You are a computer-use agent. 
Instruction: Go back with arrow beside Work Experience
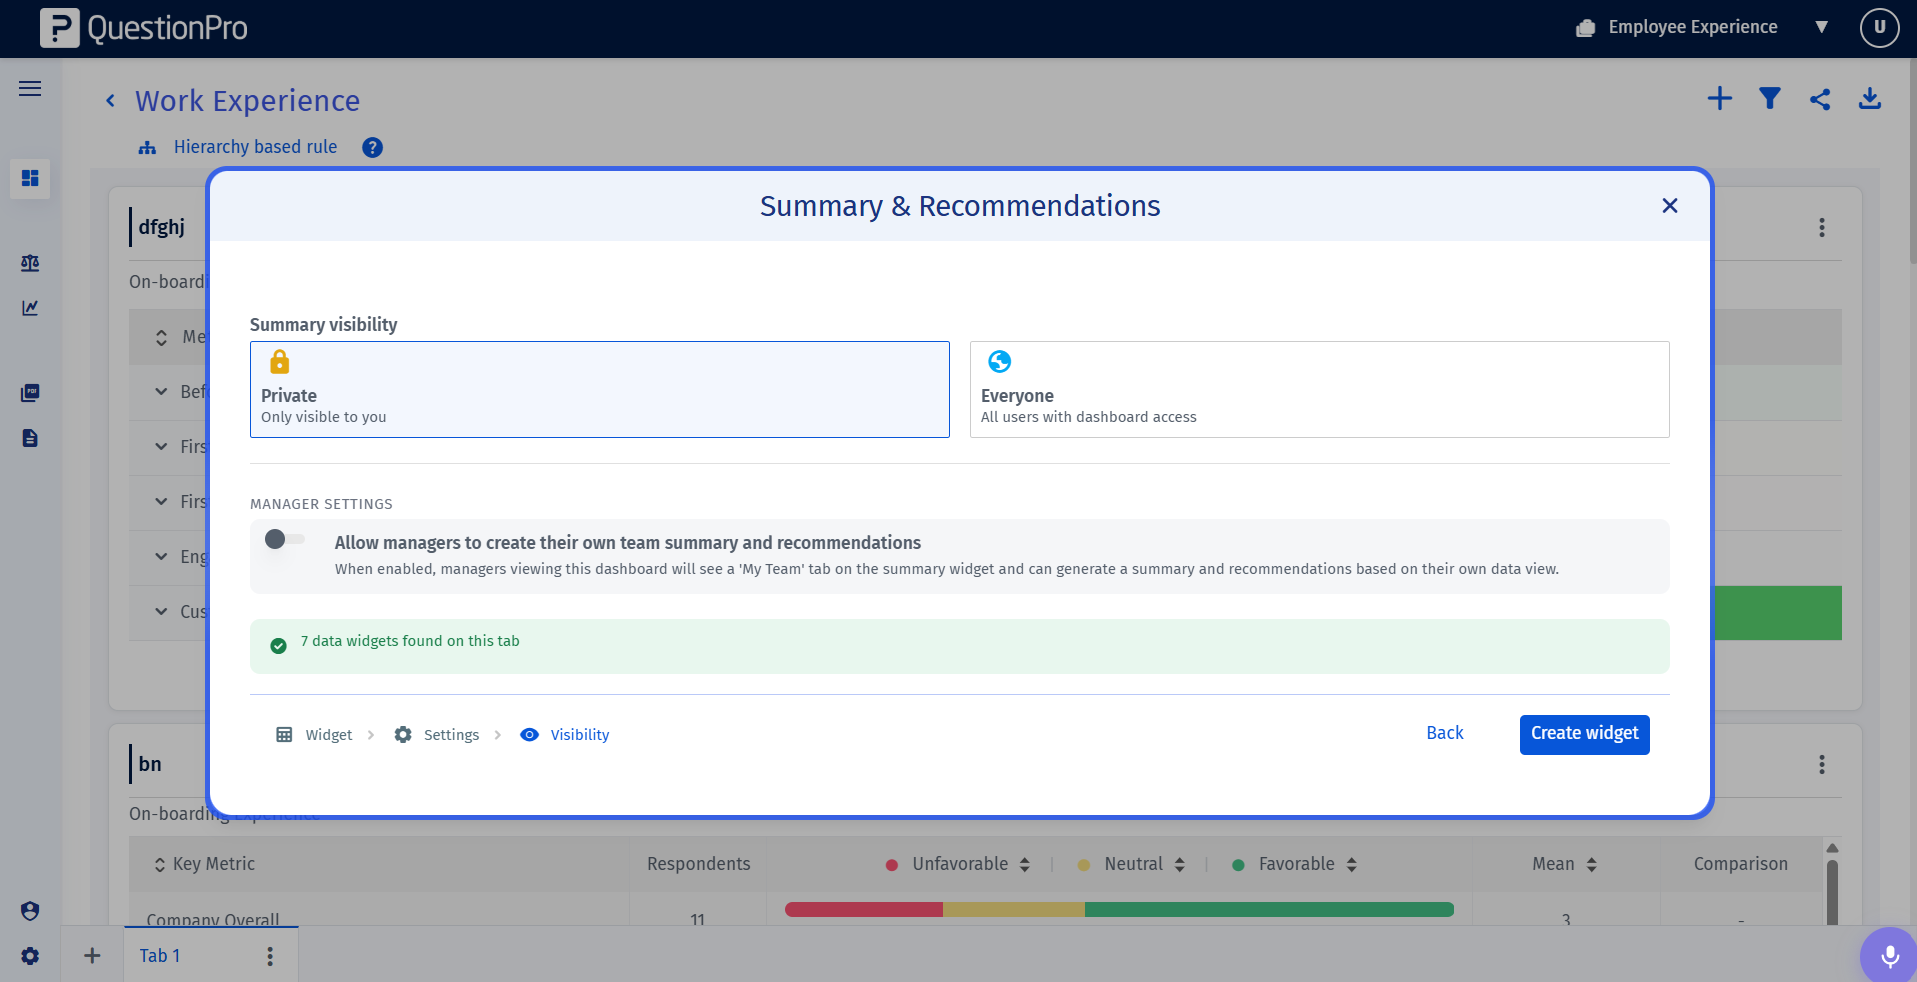110,101
